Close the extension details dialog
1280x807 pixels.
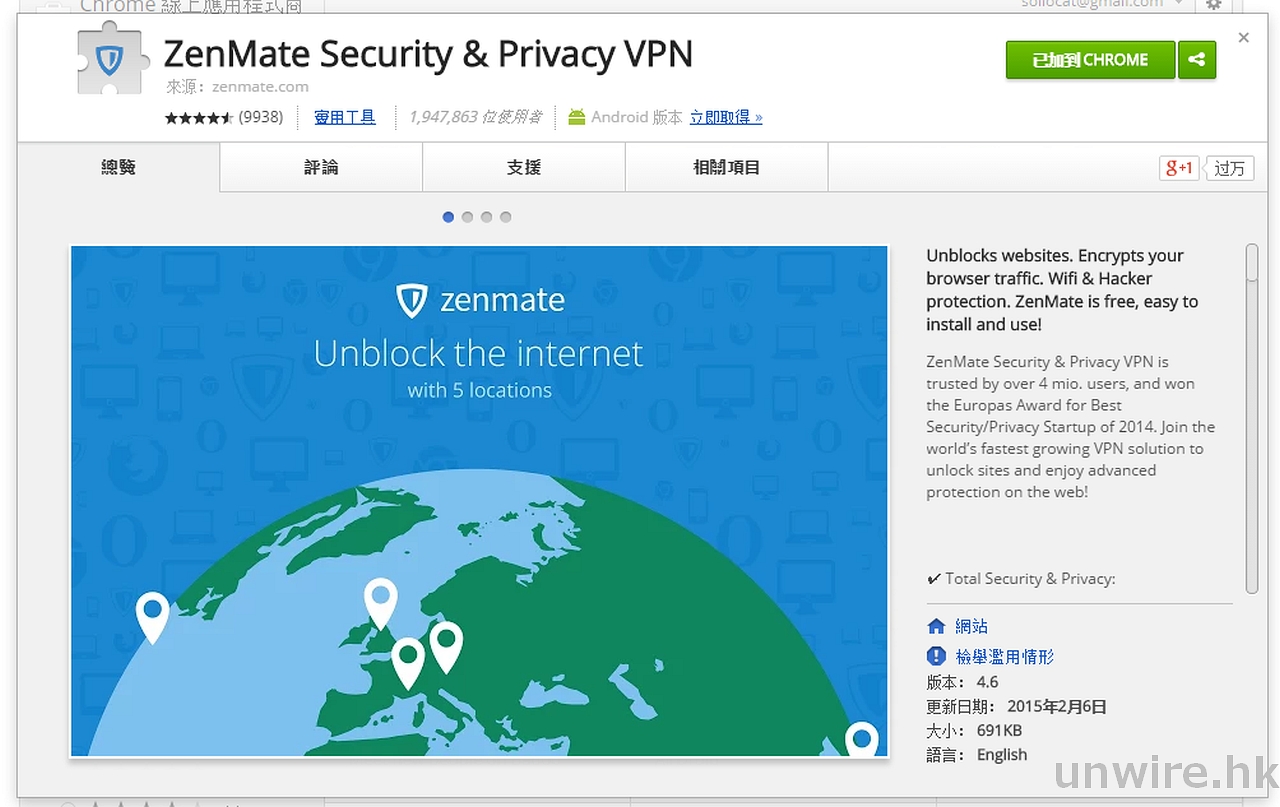(1243, 38)
